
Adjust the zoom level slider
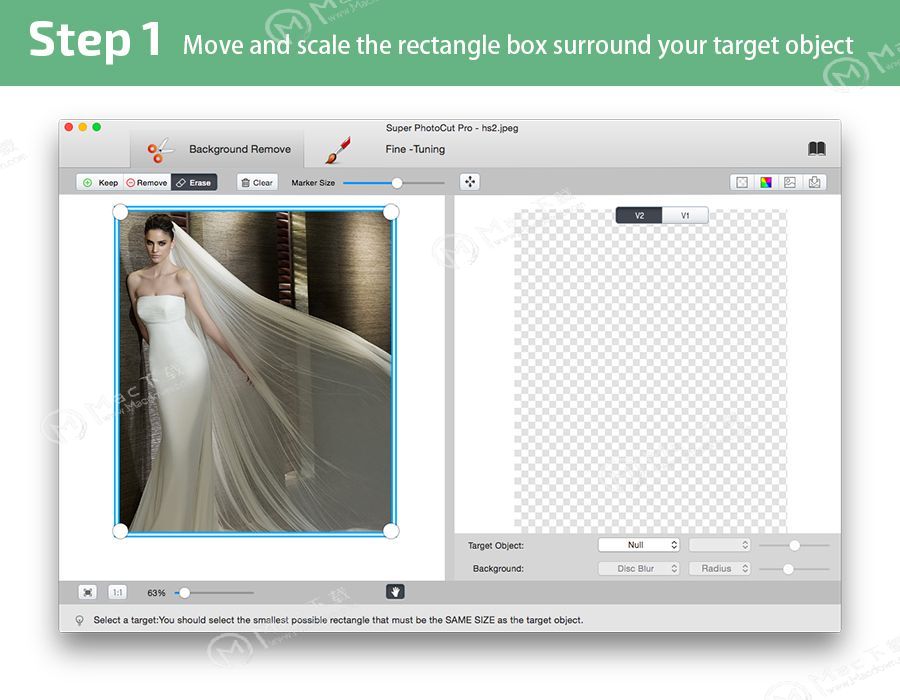184,593
